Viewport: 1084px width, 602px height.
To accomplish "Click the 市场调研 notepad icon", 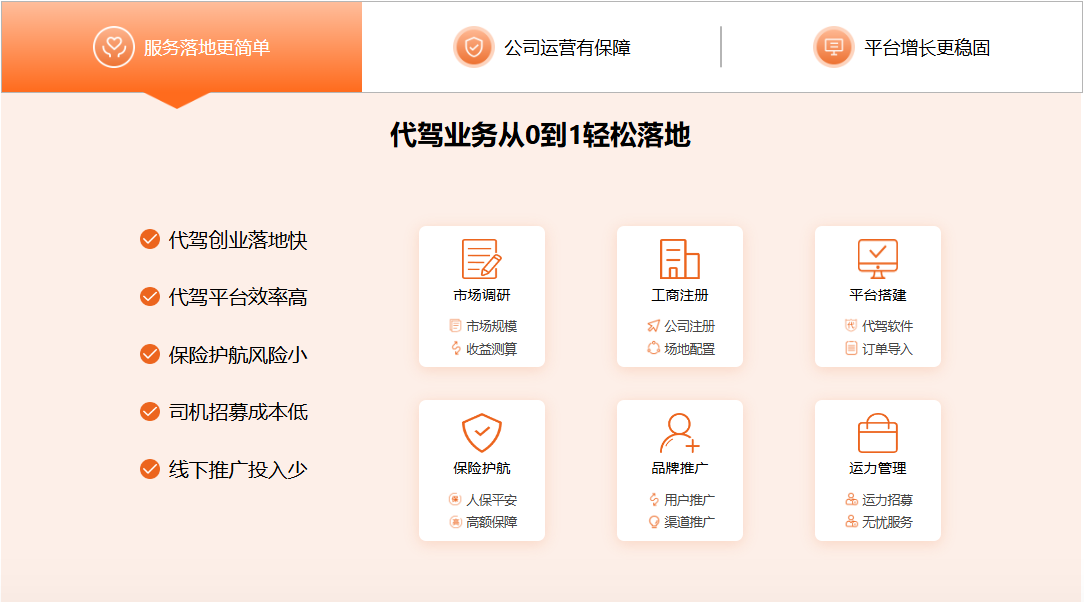I will click(481, 259).
